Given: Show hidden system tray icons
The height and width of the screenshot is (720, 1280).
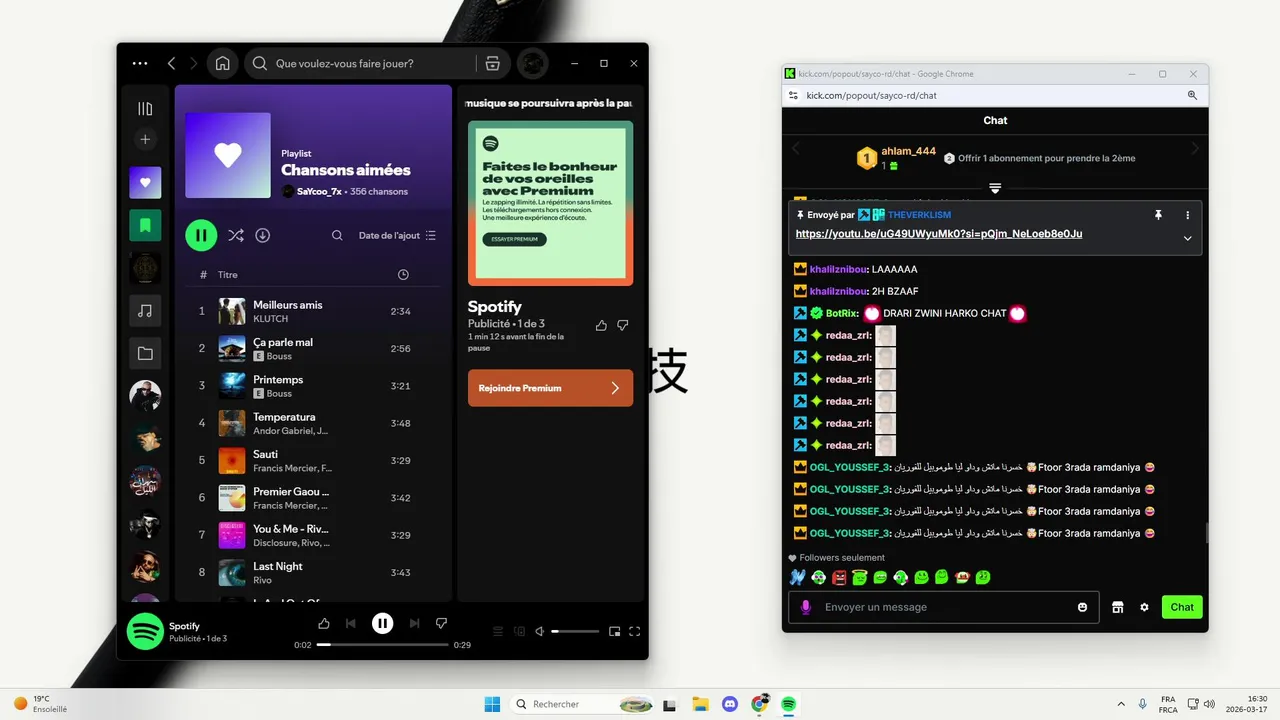Looking at the screenshot, I should 1120,704.
